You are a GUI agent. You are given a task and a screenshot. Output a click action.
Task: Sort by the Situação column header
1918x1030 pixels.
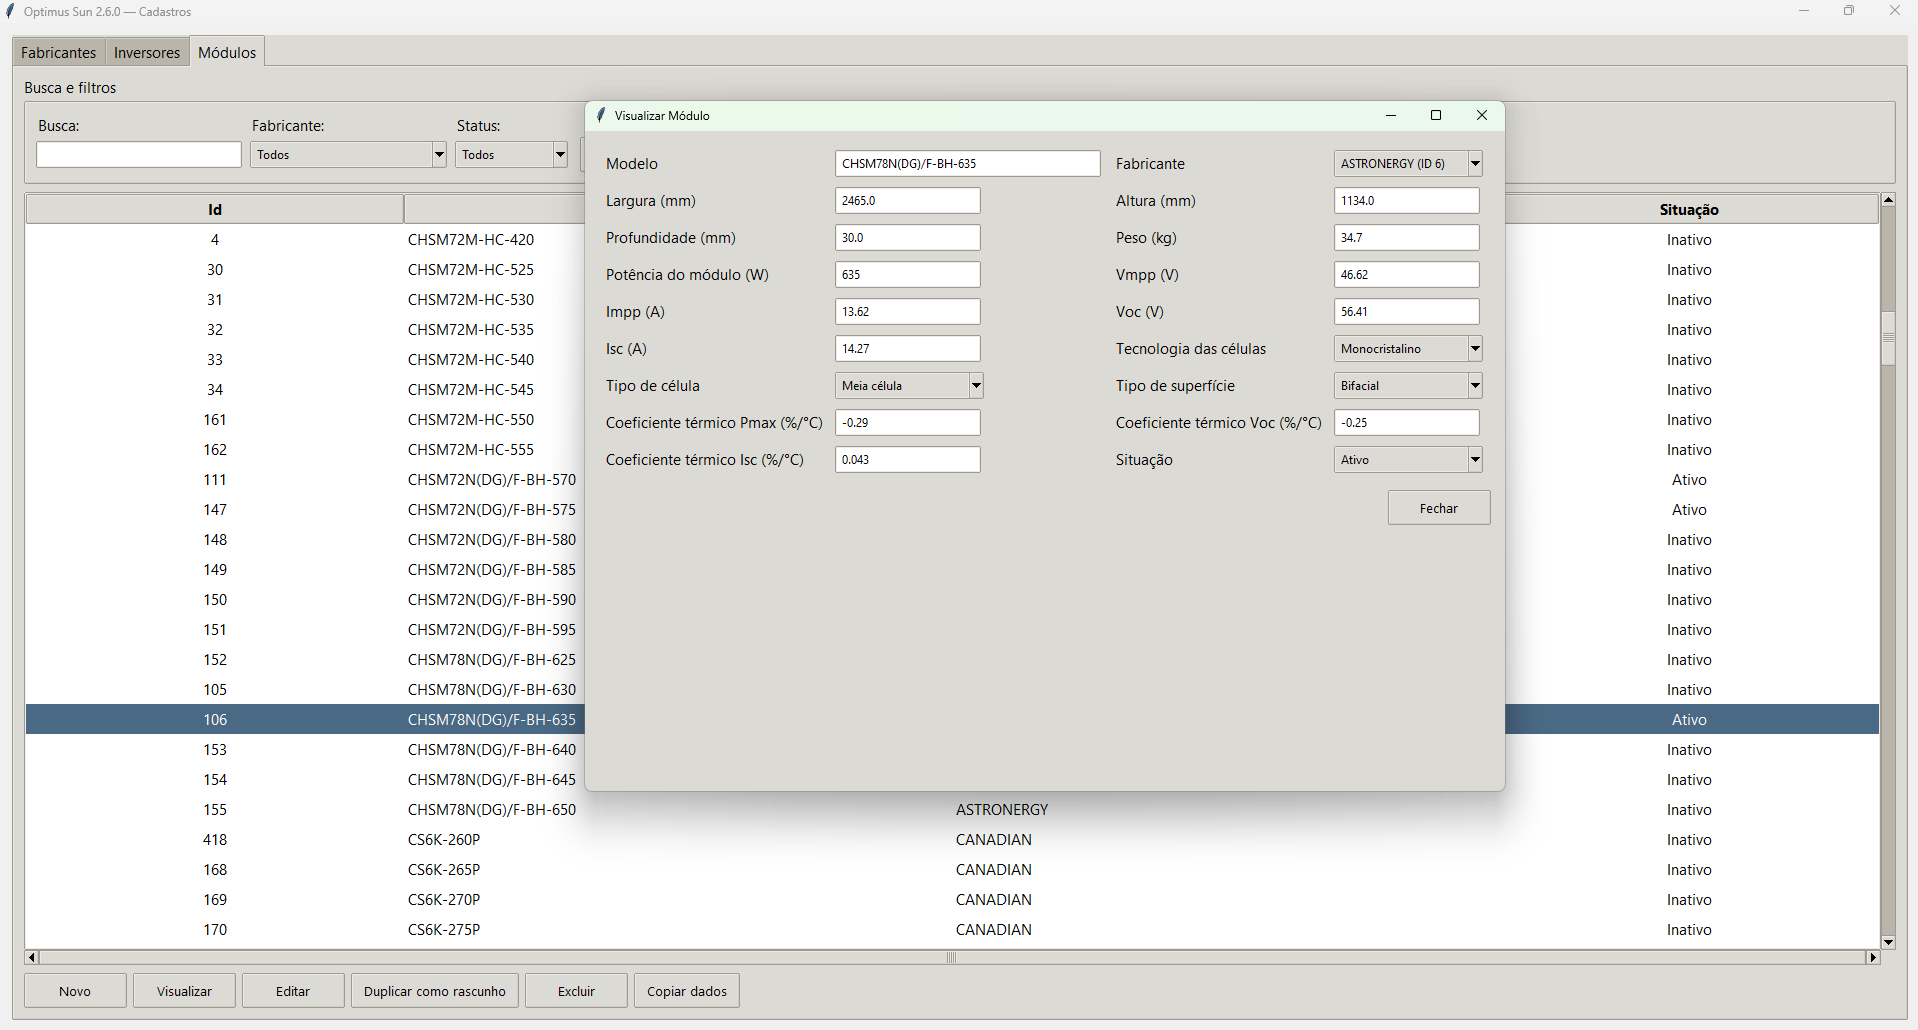click(1689, 210)
